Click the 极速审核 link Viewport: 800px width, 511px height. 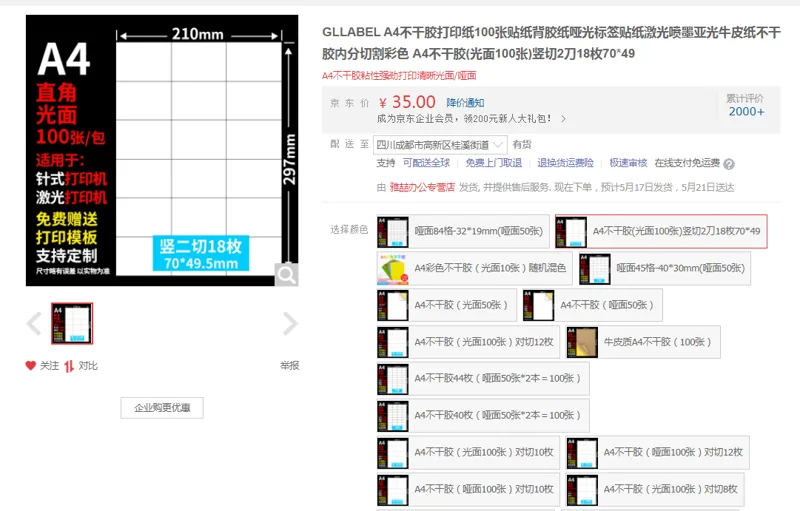(628, 163)
